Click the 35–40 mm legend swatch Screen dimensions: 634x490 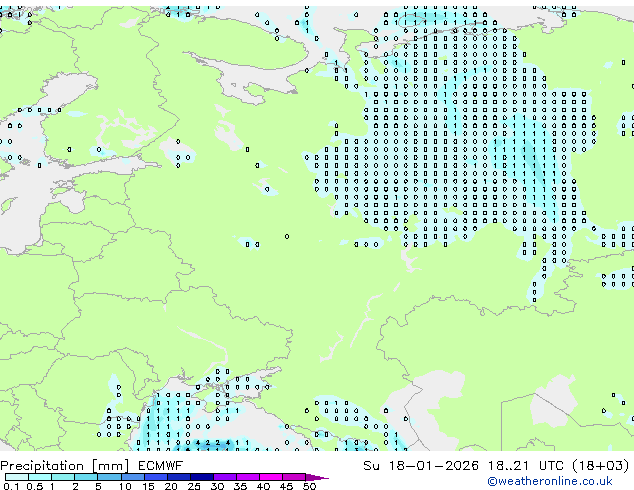pos(248,477)
